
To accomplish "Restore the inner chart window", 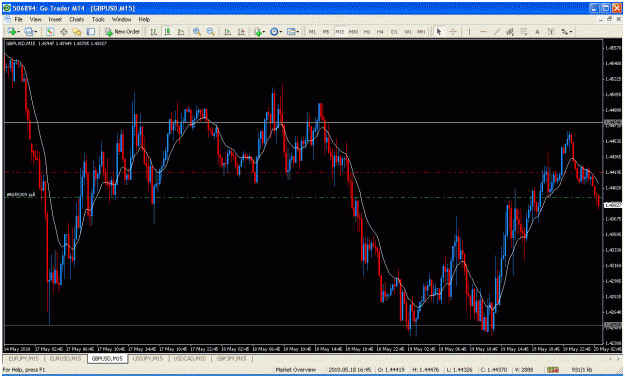I will point(609,19).
